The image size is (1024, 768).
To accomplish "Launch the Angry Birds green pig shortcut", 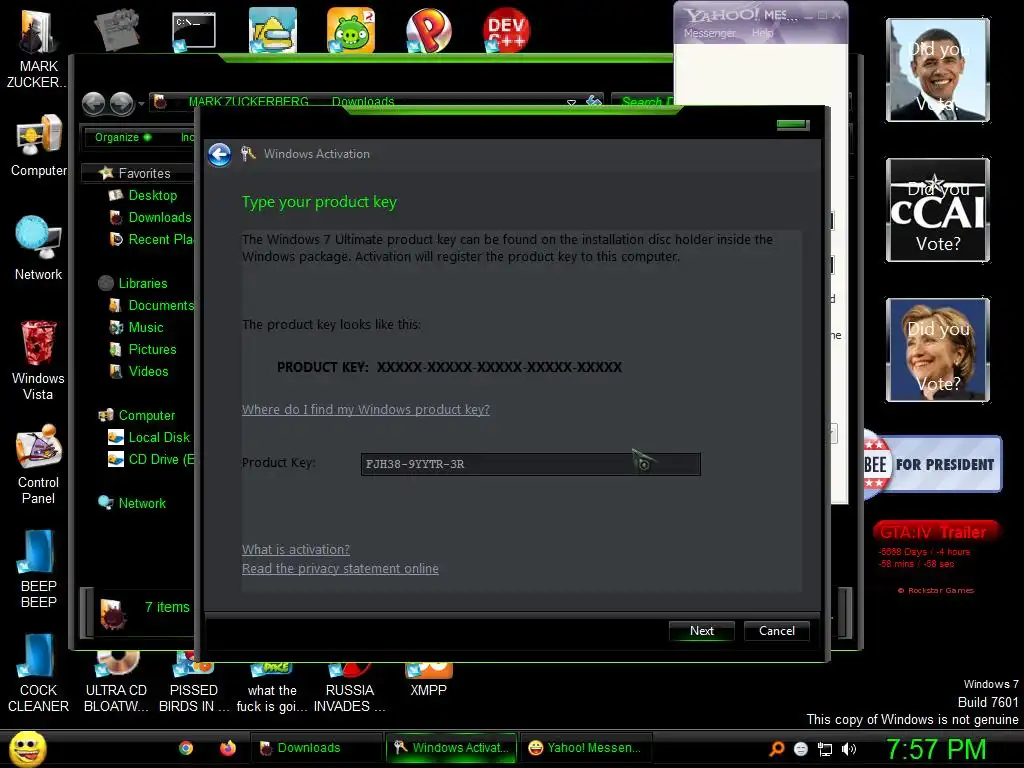I will (x=351, y=30).
